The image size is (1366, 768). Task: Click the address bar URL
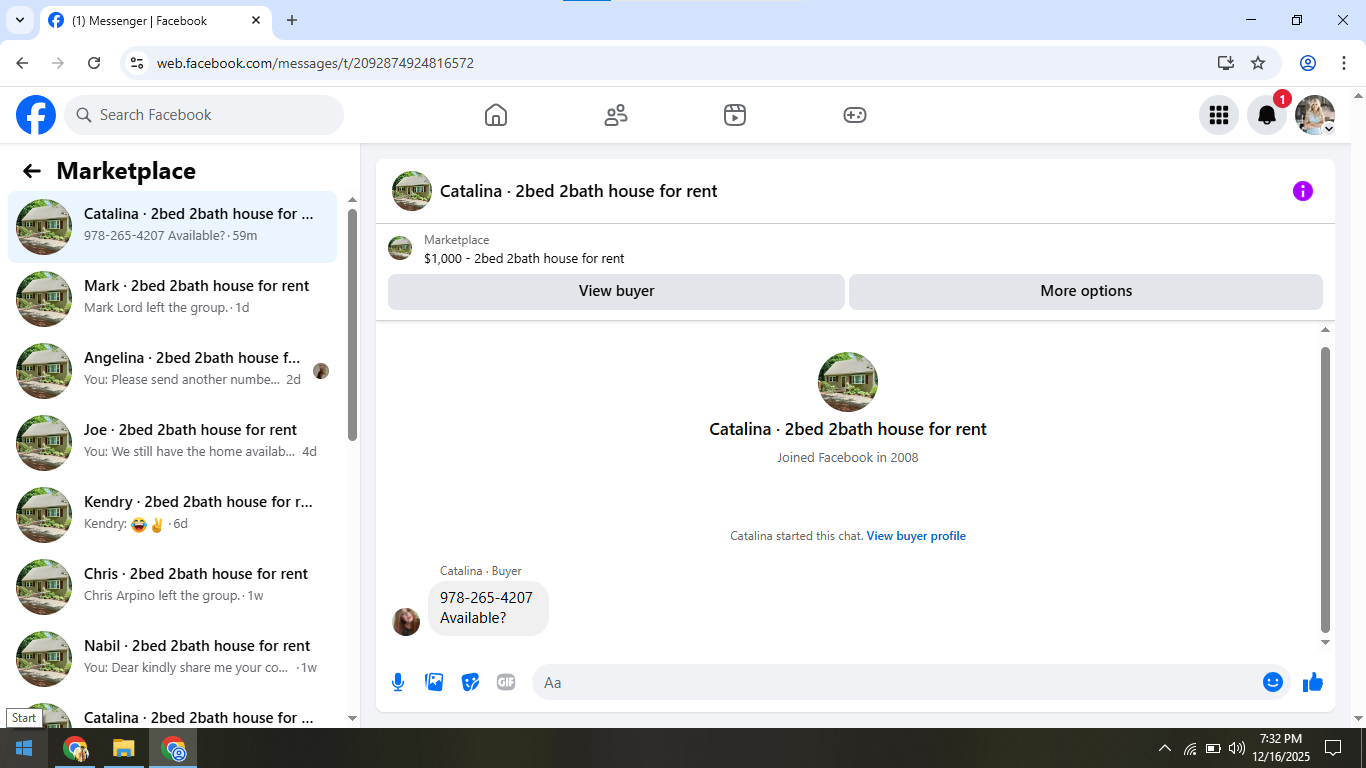click(315, 63)
